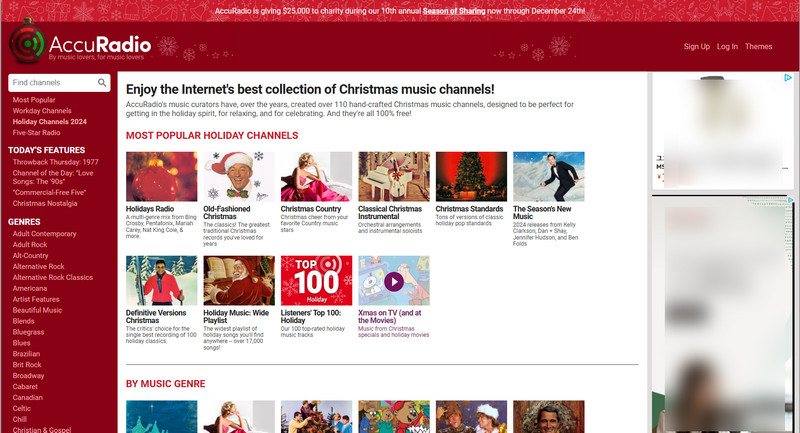Go to Most Popular channels
The height and width of the screenshot is (433, 800).
(x=34, y=100)
